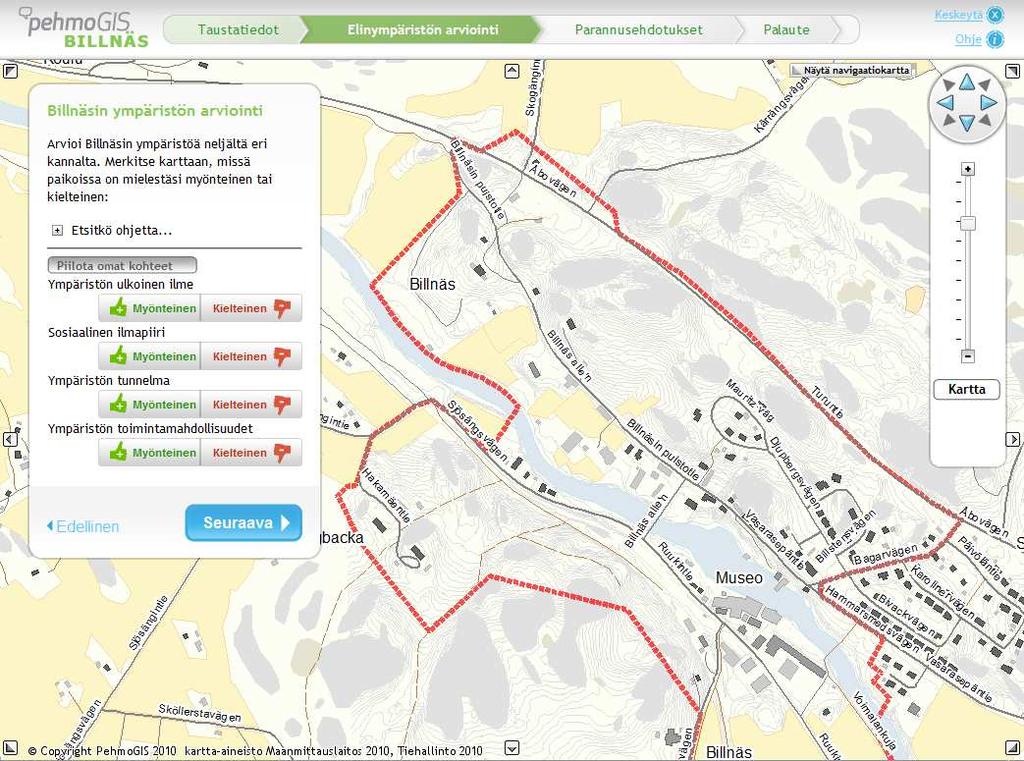Zoom out with the minus button
1024x761 pixels.
pyautogui.click(x=968, y=356)
